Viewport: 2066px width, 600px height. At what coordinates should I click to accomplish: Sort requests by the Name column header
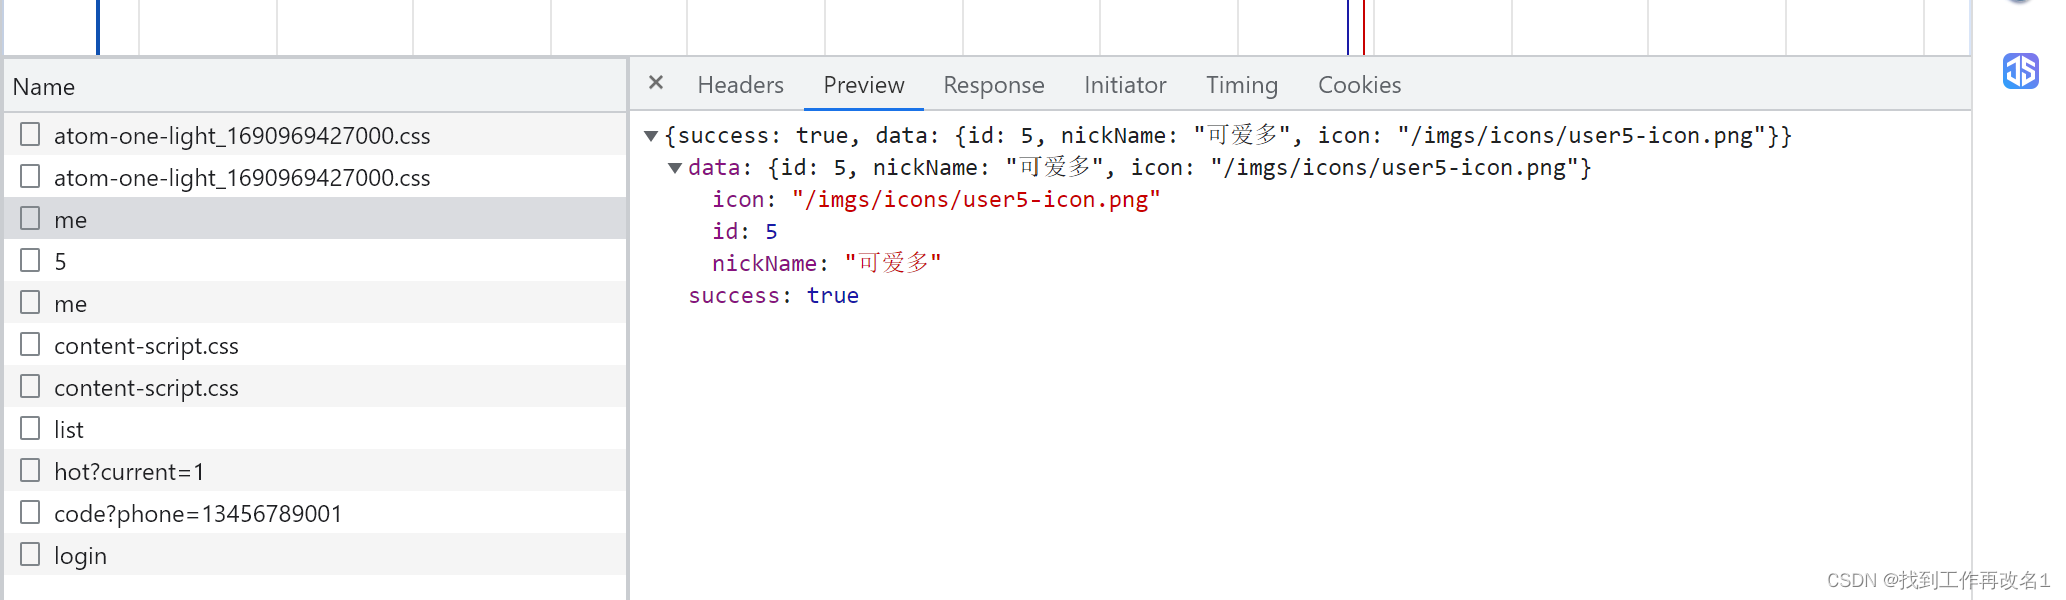click(x=316, y=87)
